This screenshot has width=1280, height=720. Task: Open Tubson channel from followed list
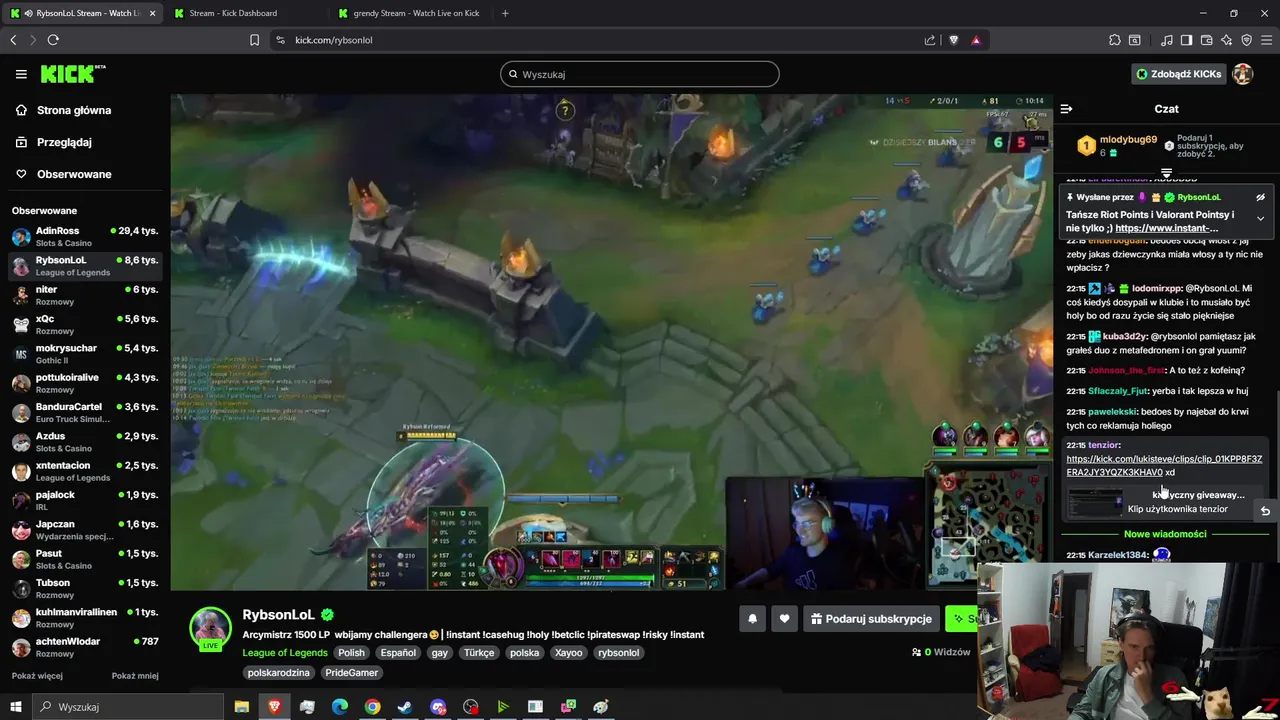84,588
